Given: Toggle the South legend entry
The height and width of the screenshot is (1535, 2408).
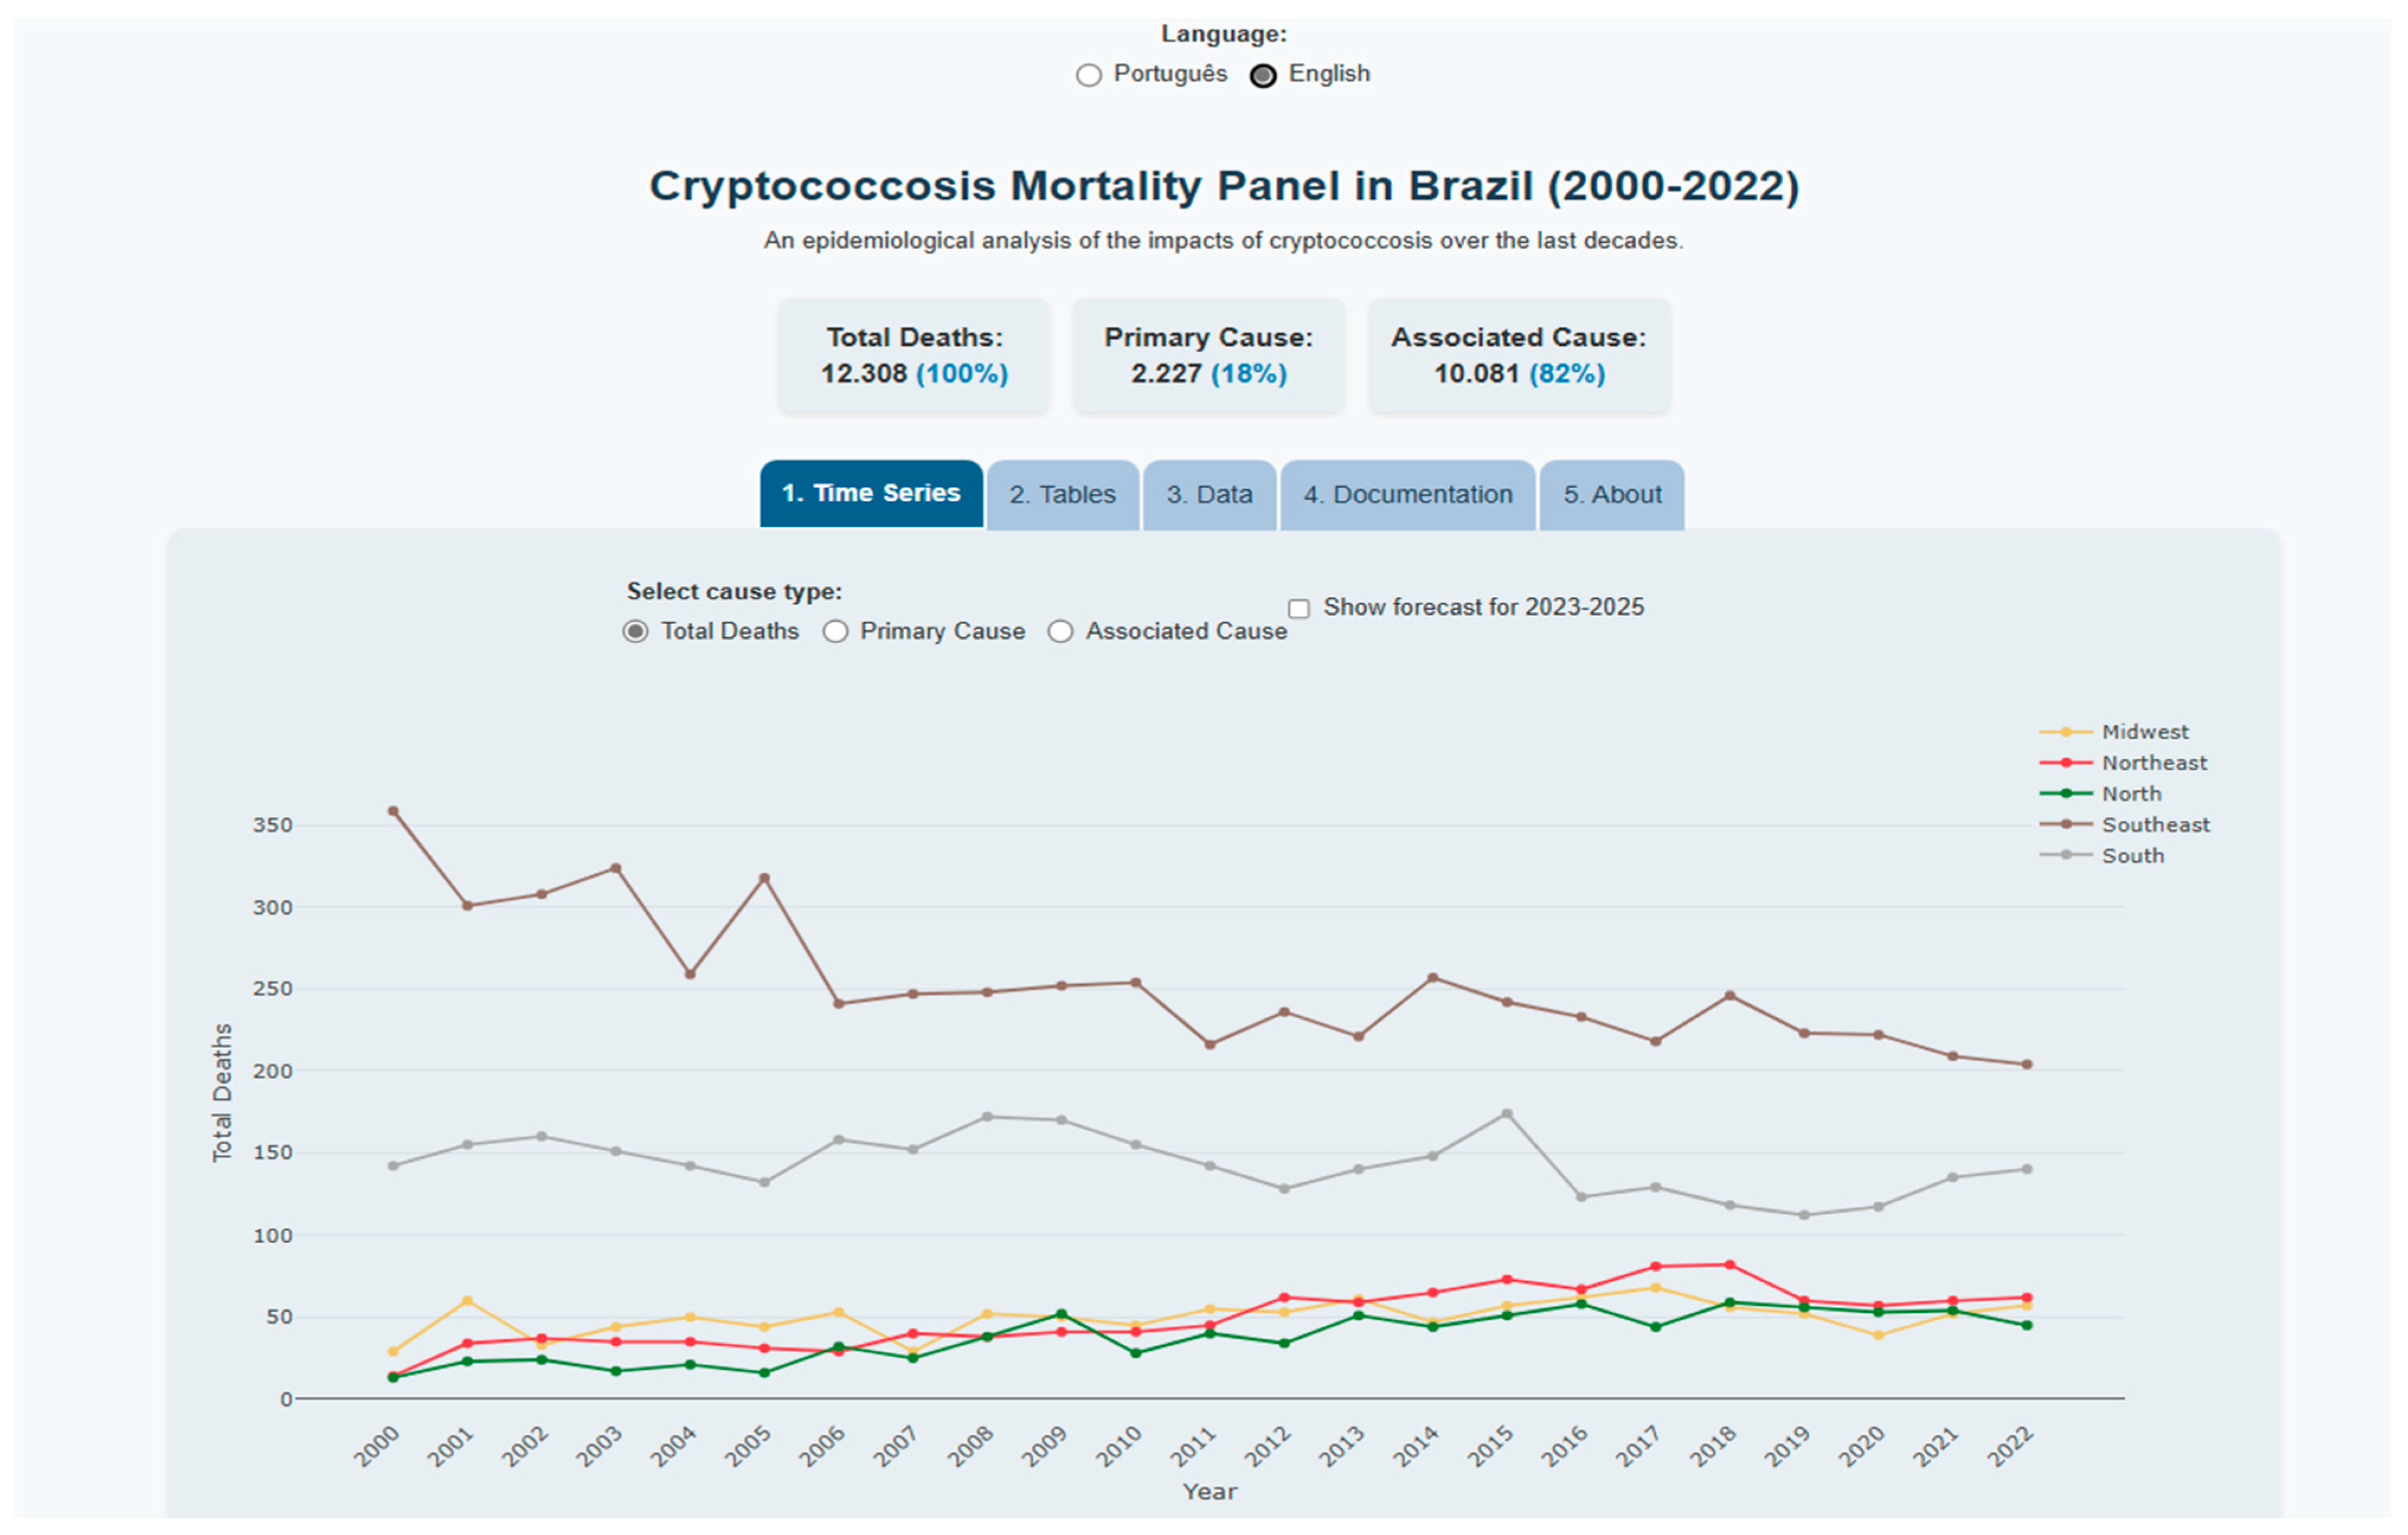Looking at the screenshot, I should tap(2132, 856).
